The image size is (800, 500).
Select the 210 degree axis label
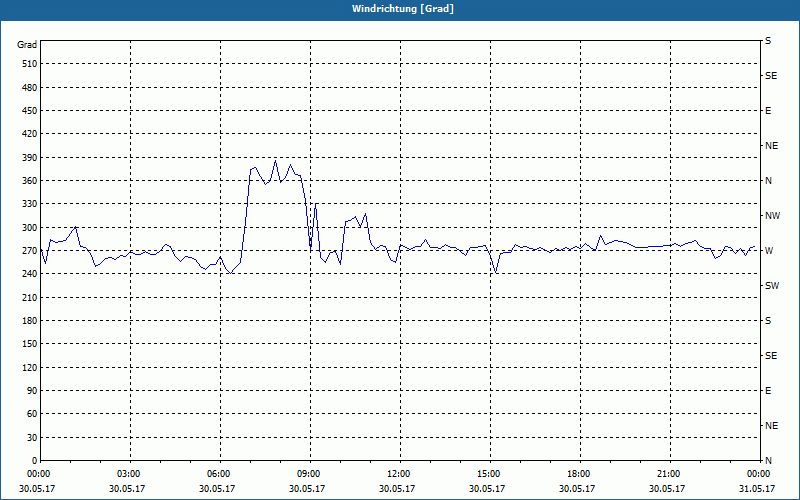[x=30, y=297]
